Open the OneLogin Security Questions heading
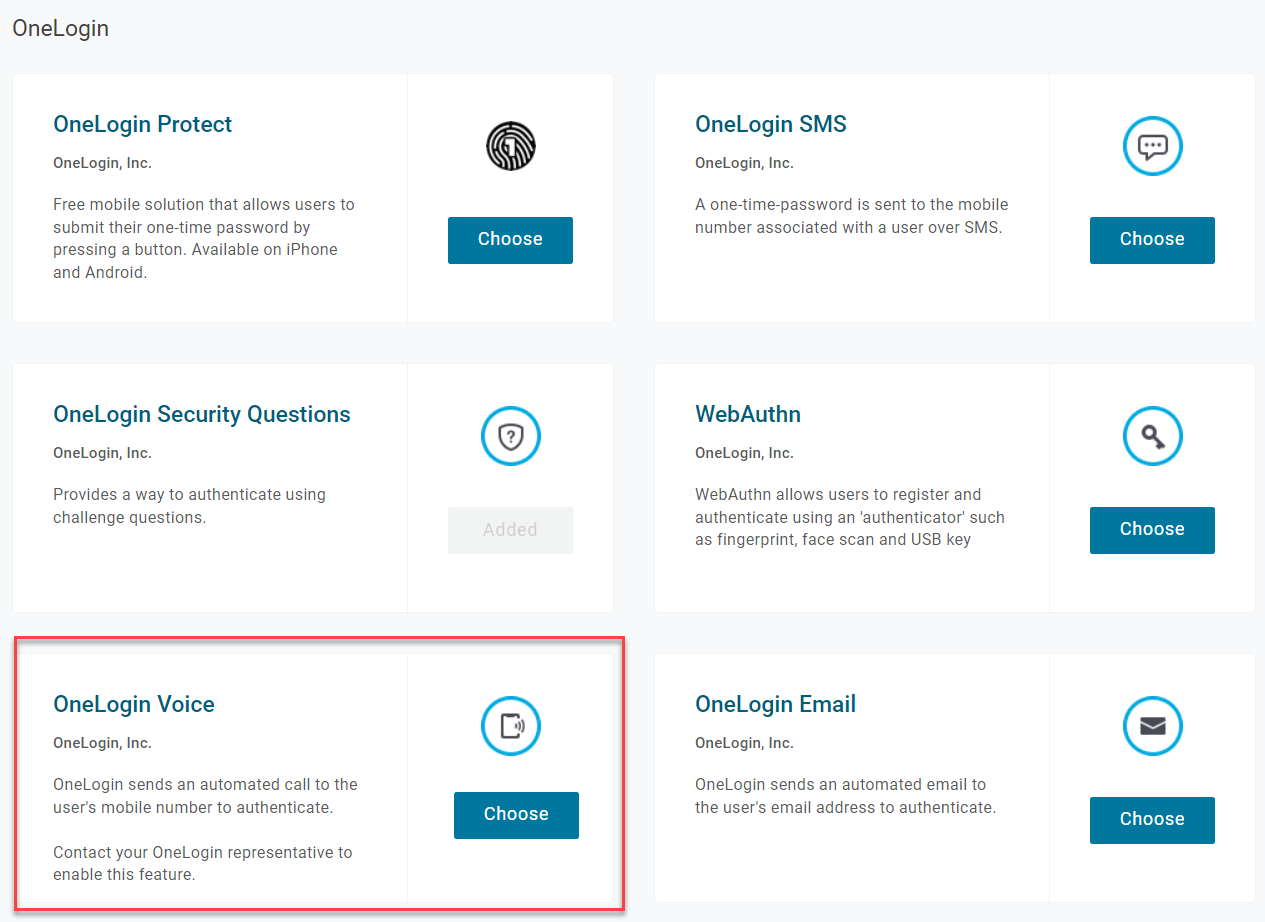The width and height of the screenshot is (1265, 922). click(x=201, y=414)
